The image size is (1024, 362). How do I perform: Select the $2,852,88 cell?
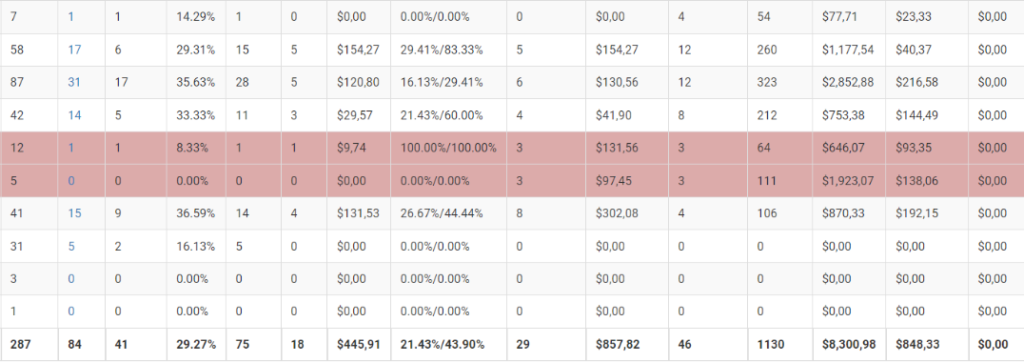pos(849,82)
